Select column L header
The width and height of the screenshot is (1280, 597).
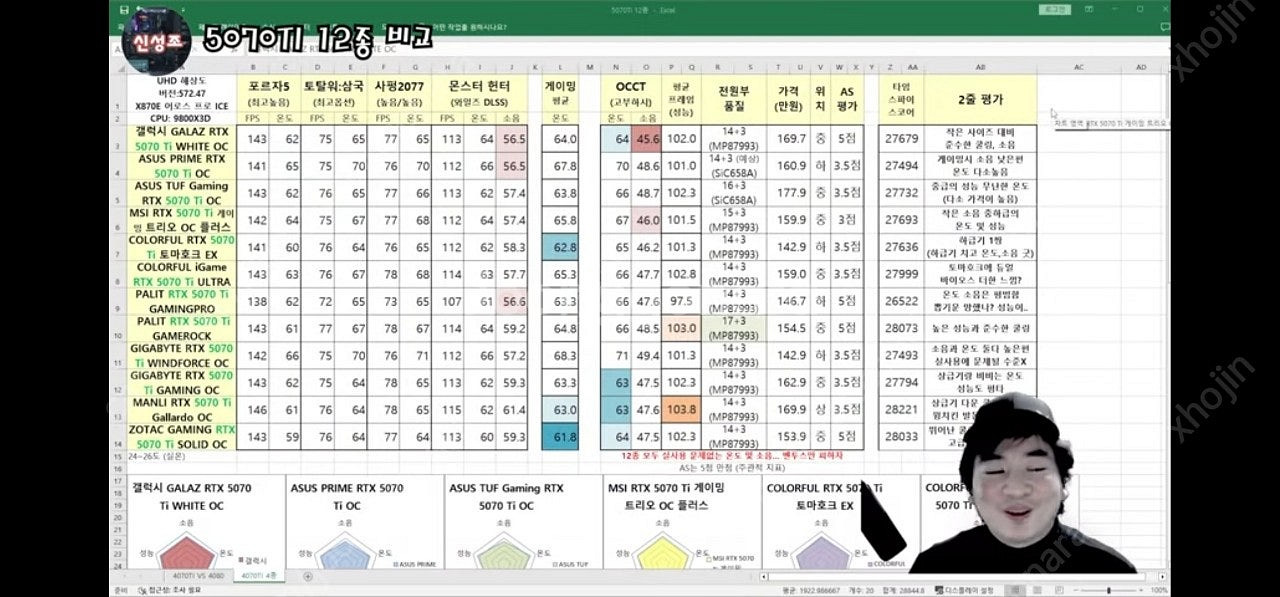(x=560, y=67)
